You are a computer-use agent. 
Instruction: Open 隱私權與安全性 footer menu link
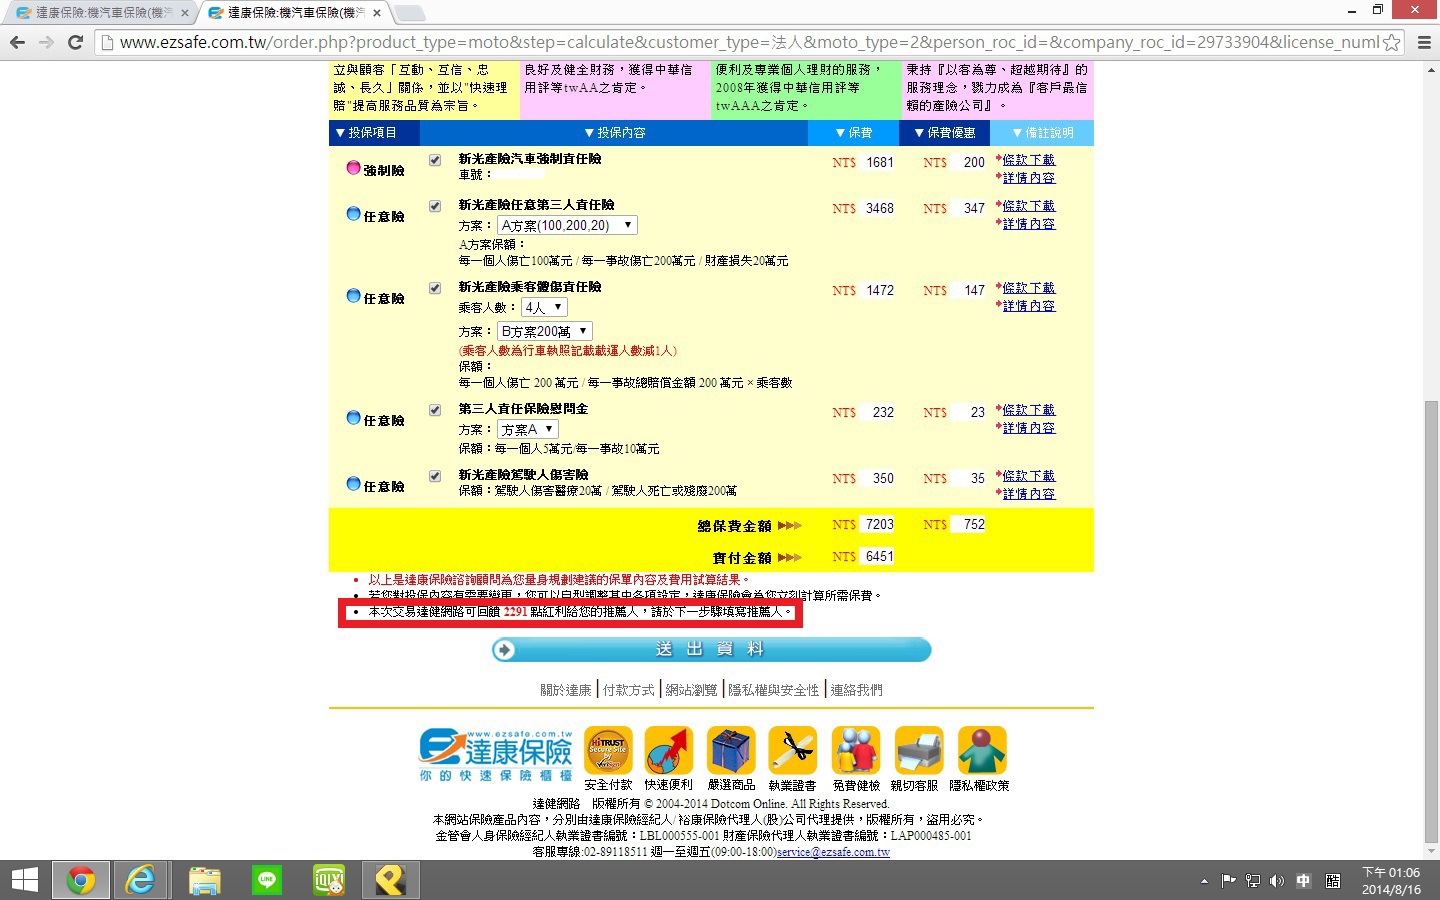coord(774,690)
